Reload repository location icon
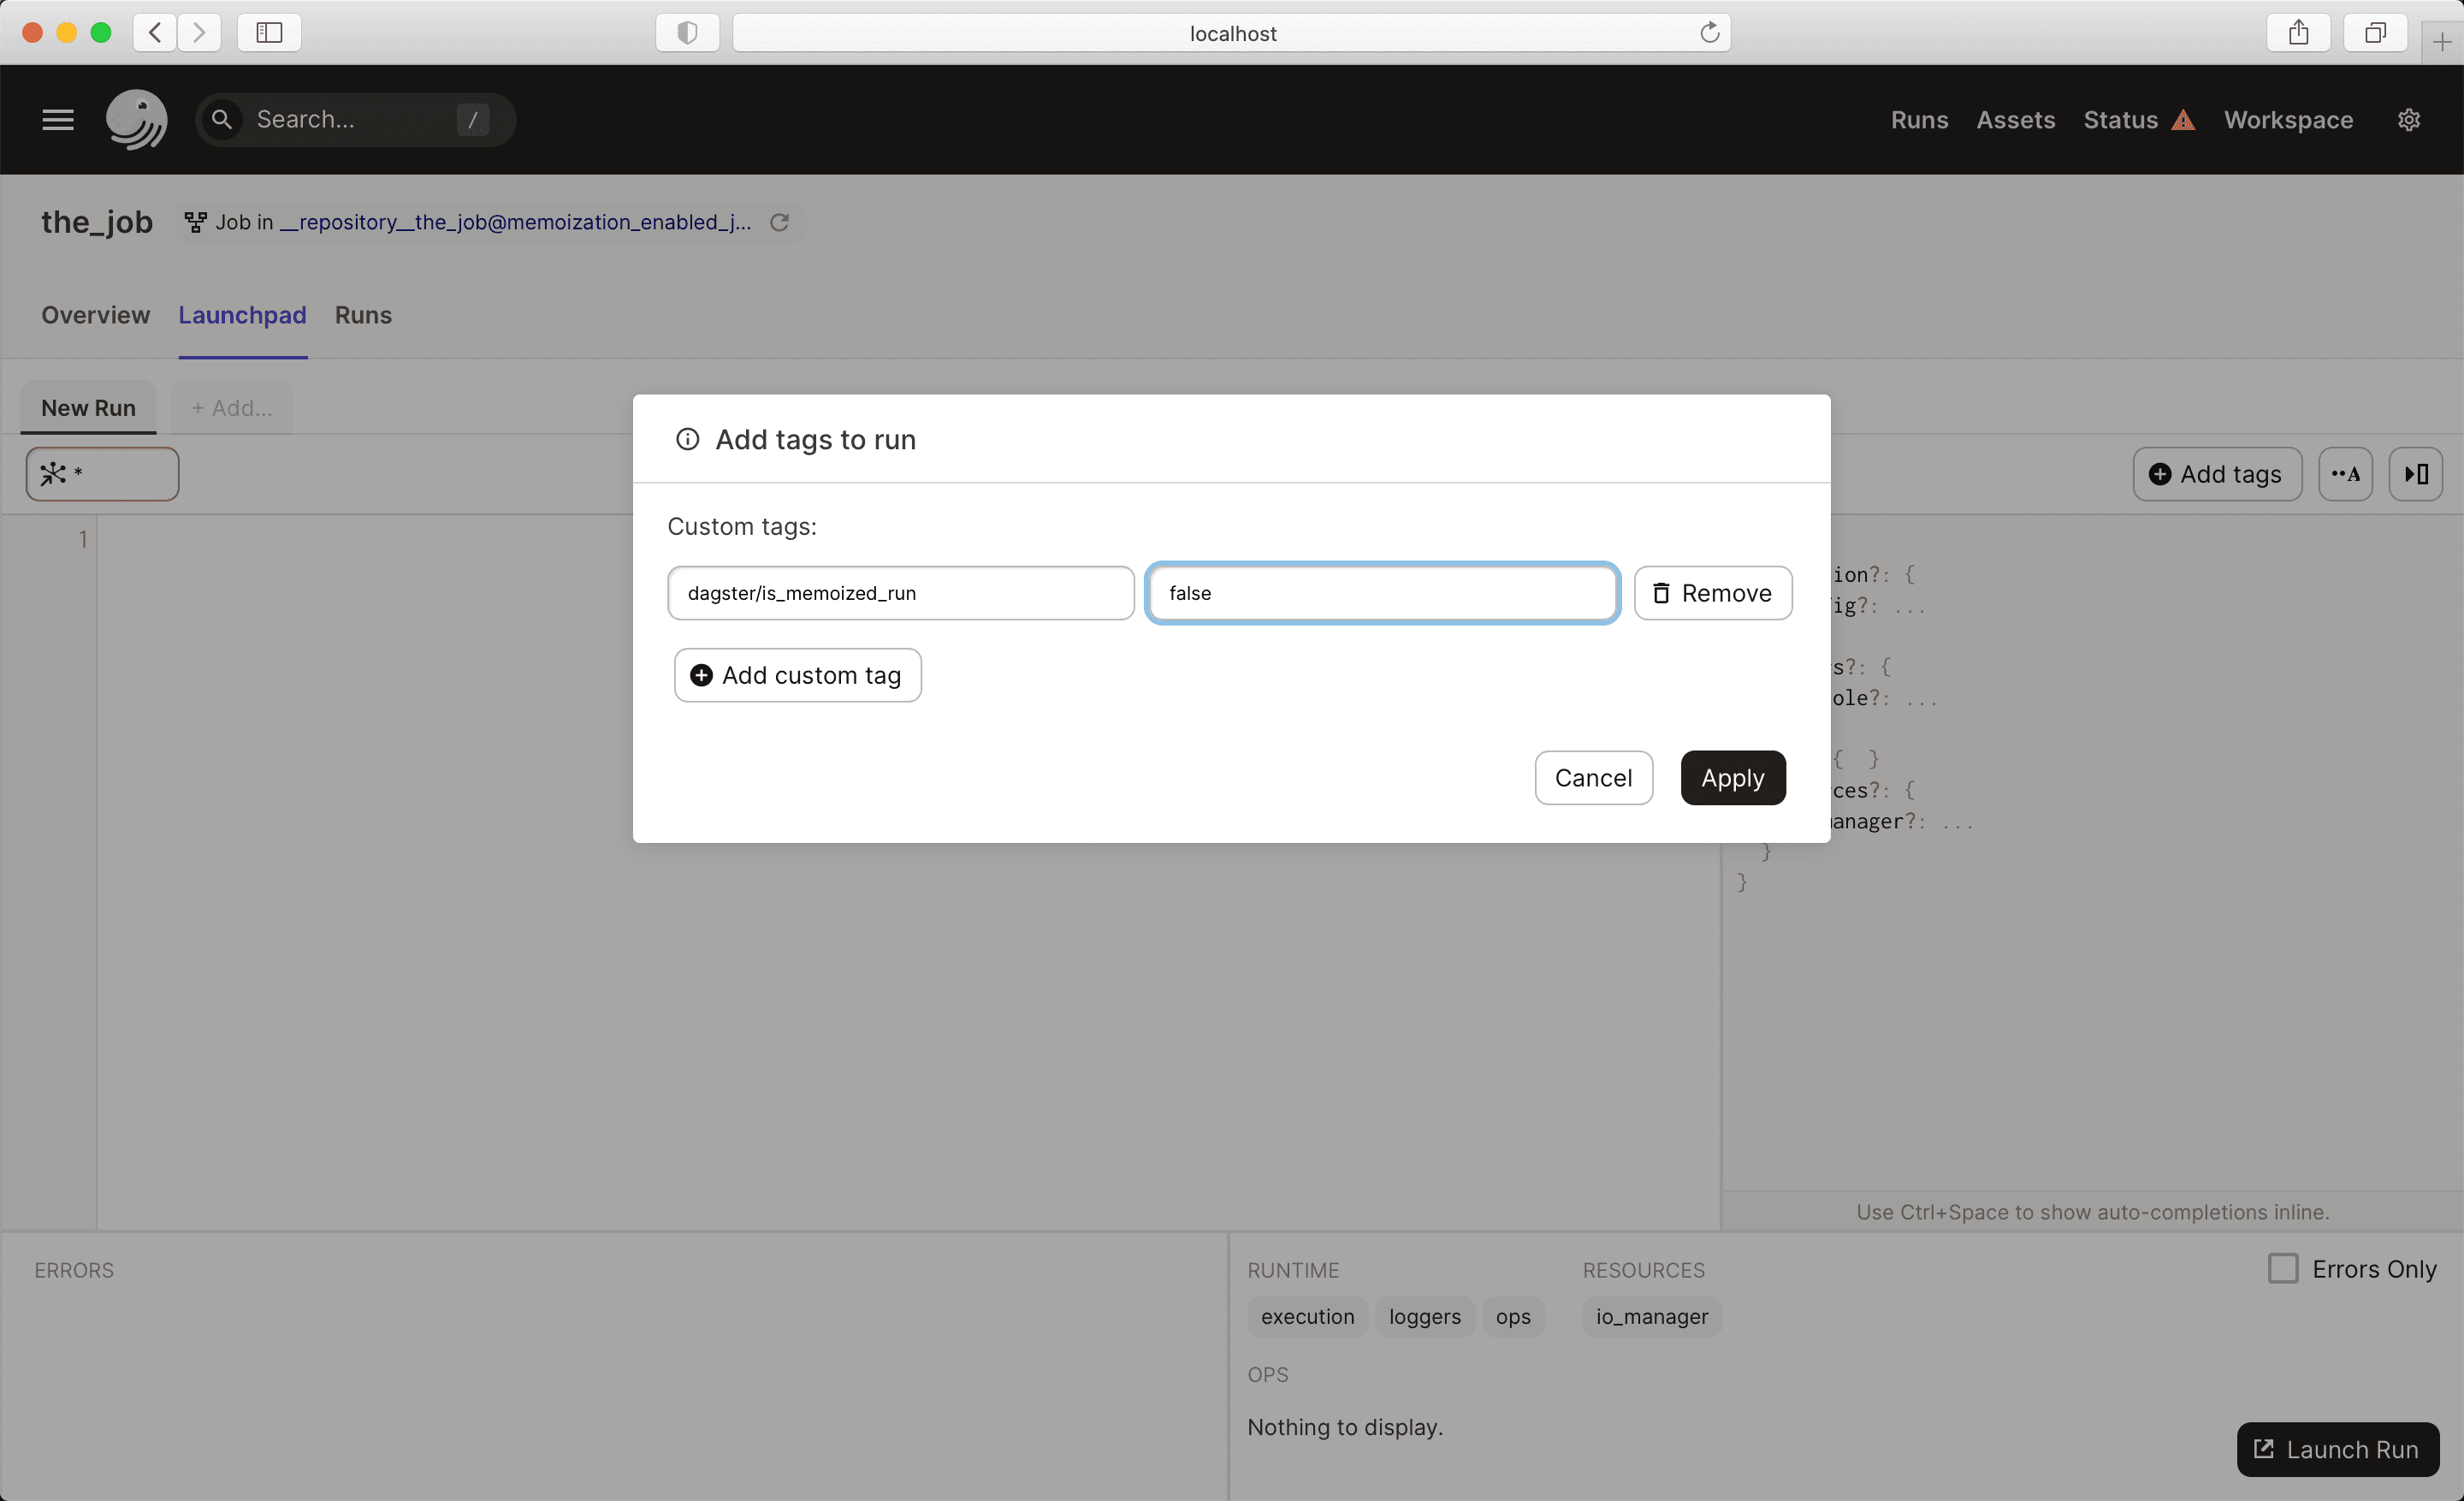The image size is (2464, 1501). (780, 222)
